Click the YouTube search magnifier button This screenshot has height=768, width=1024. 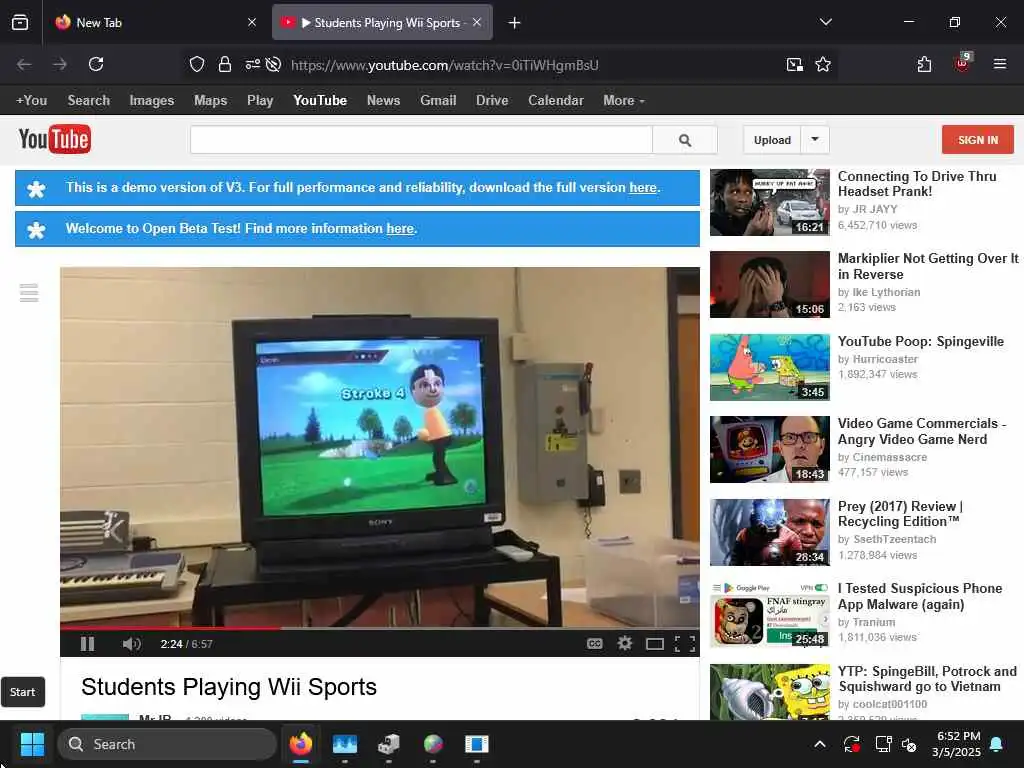coord(685,140)
